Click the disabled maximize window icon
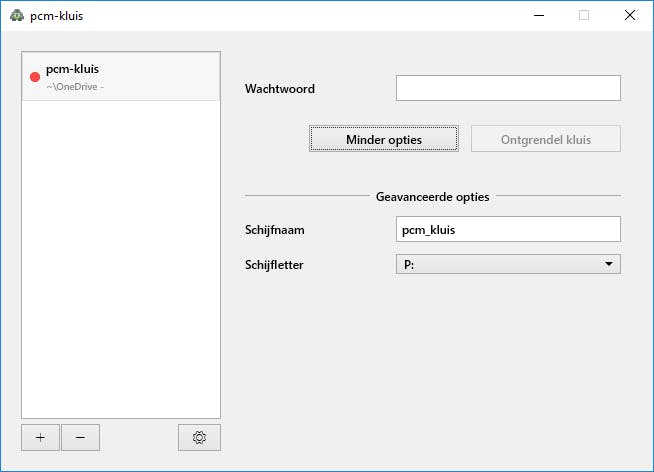654x472 pixels. click(x=584, y=15)
